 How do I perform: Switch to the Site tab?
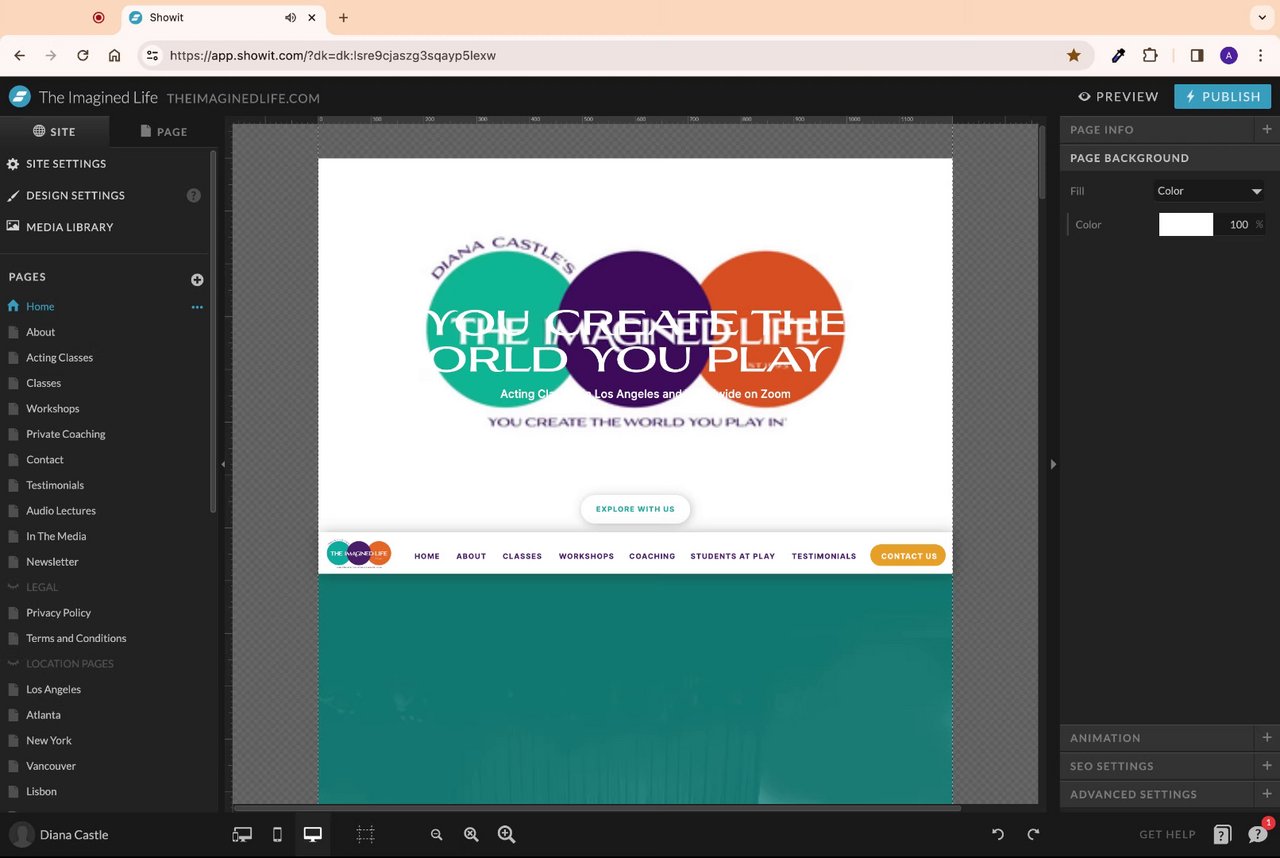coord(54,131)
